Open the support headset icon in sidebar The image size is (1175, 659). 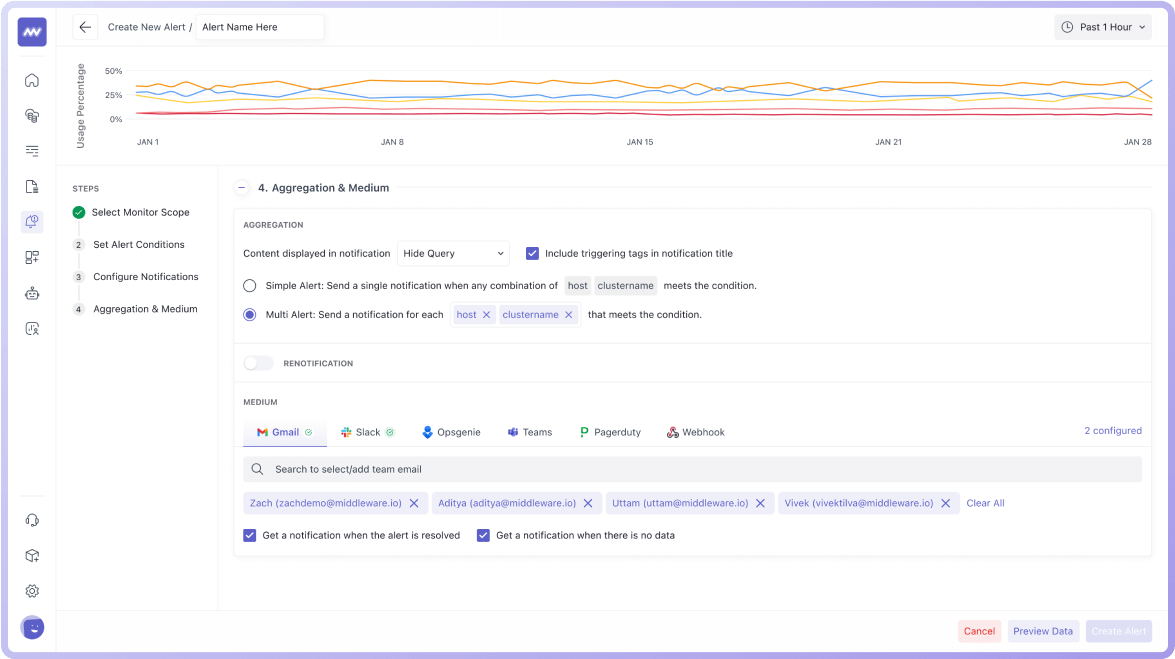[x=31, y=520]
